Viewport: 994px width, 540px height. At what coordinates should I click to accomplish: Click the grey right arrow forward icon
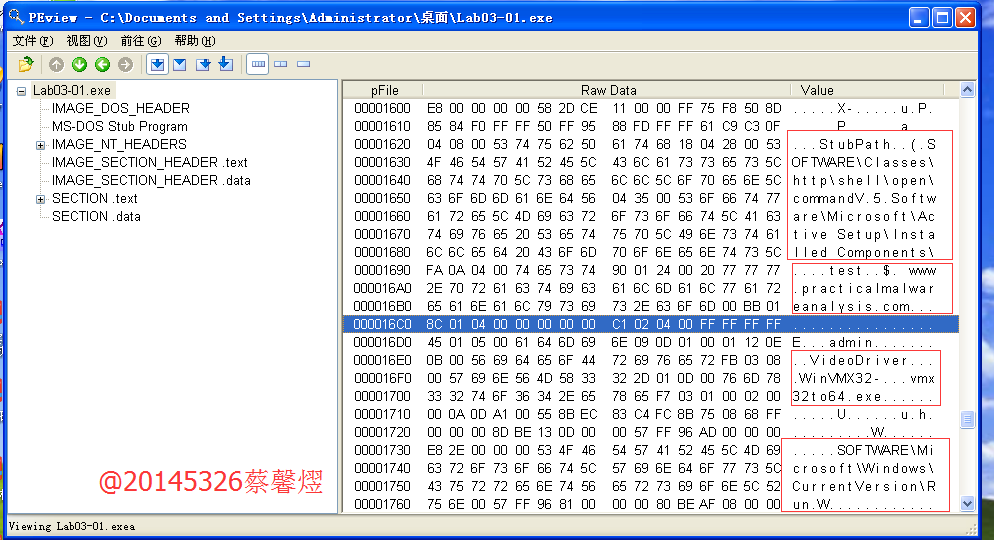pos(125,65)
